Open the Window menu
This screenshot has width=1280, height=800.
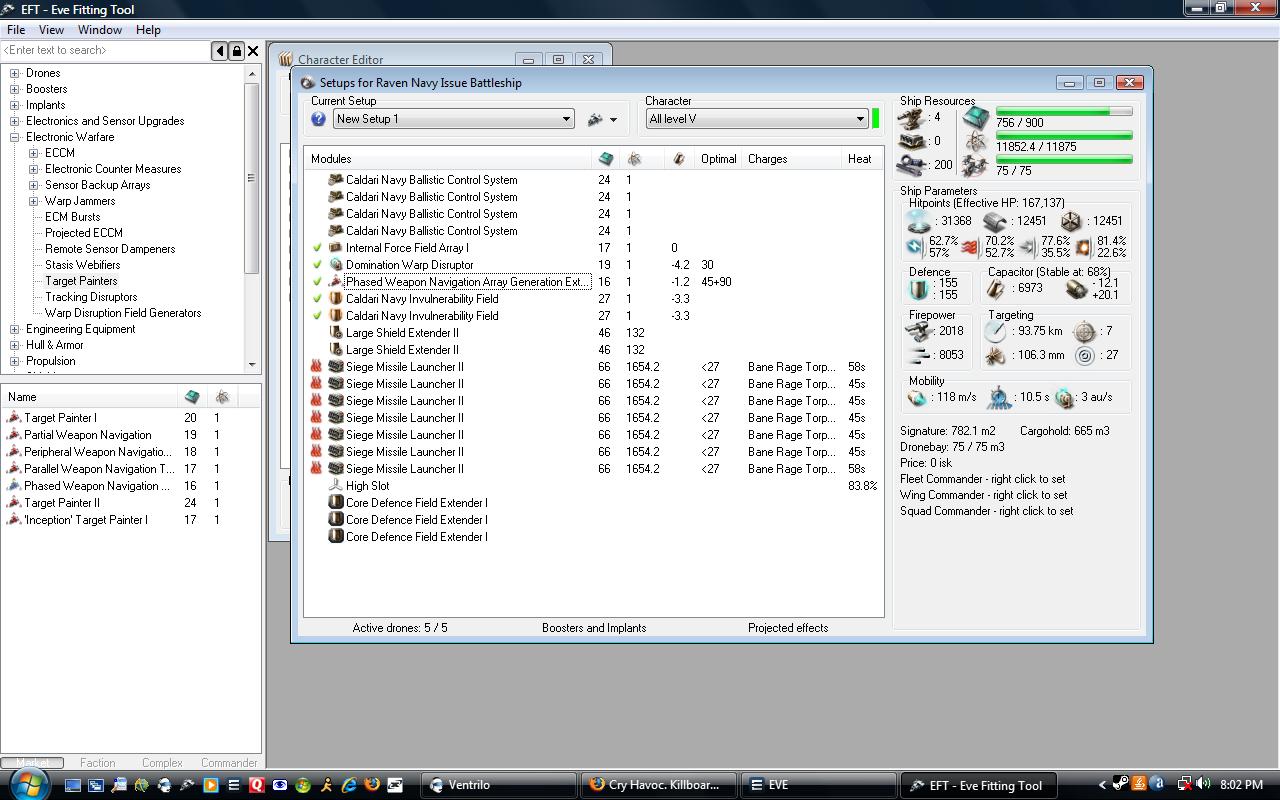point(99,30)
